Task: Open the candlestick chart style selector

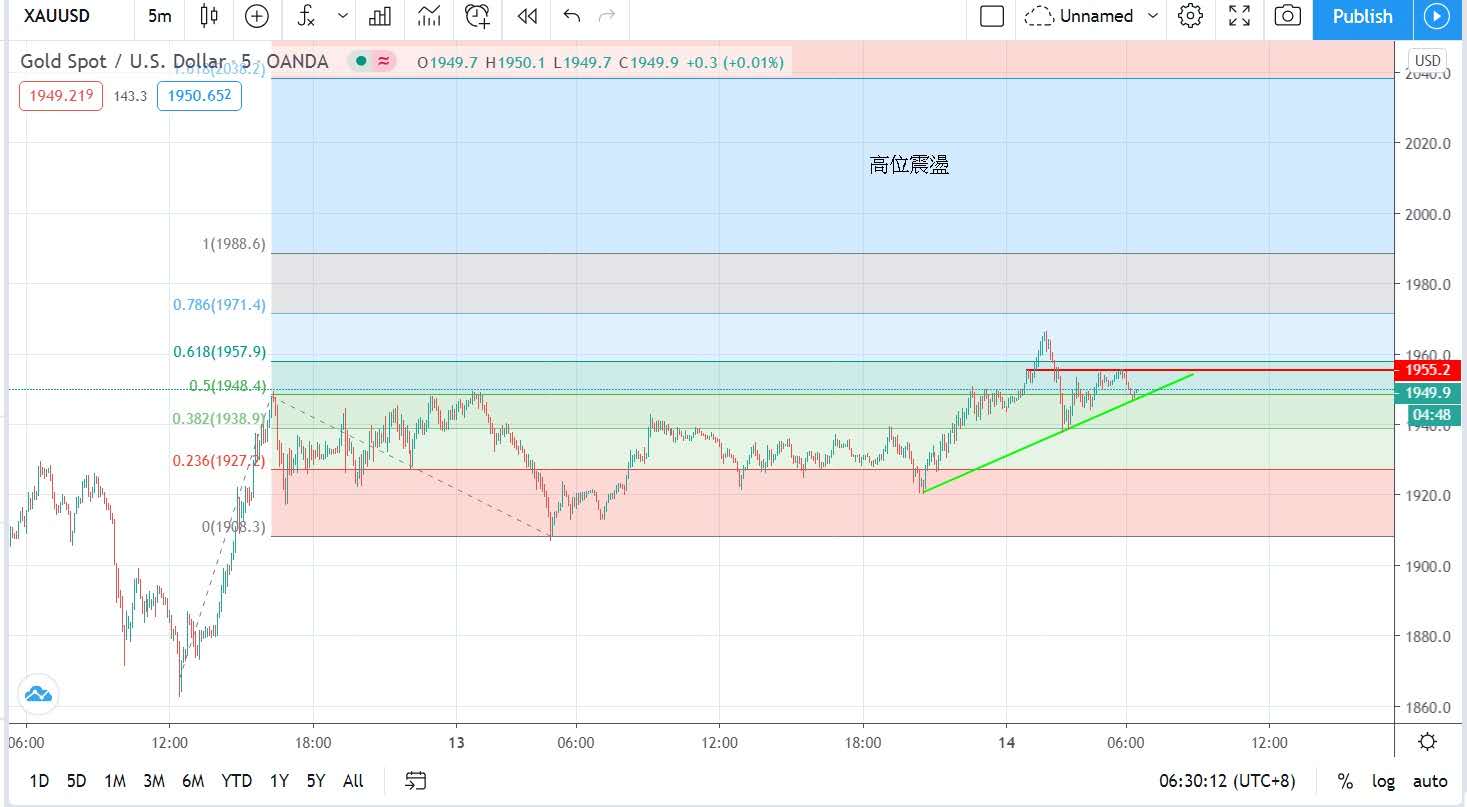Action: [209, 16]
